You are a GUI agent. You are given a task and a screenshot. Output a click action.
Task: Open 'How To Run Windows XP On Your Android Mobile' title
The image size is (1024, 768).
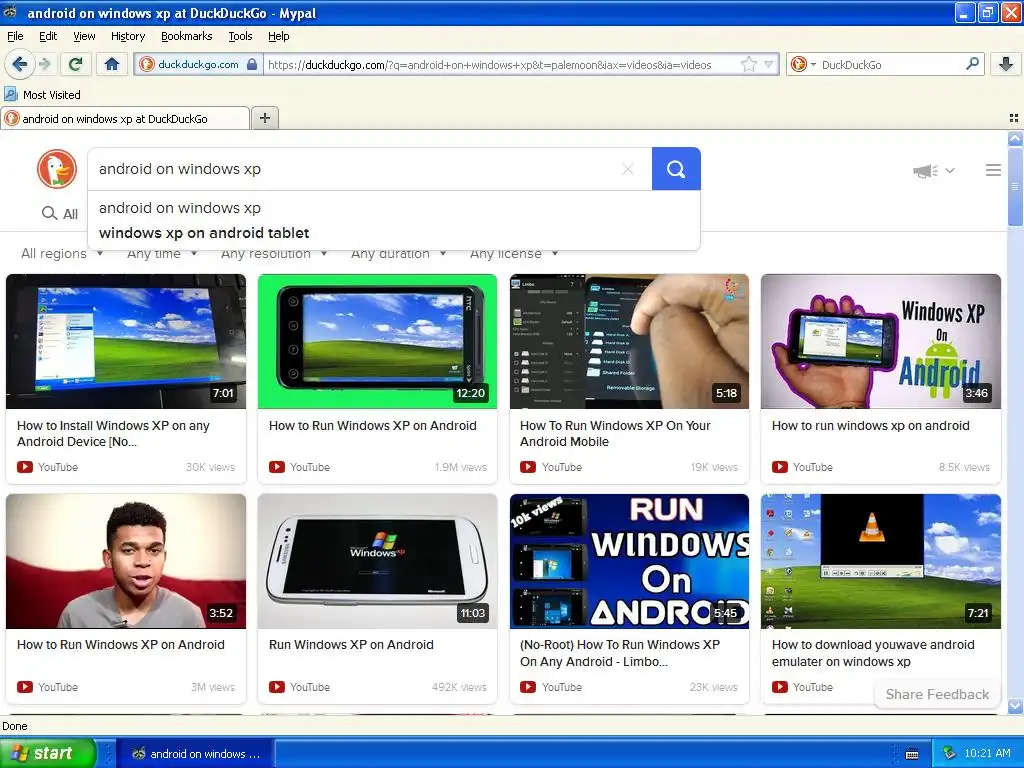point(615,434)
